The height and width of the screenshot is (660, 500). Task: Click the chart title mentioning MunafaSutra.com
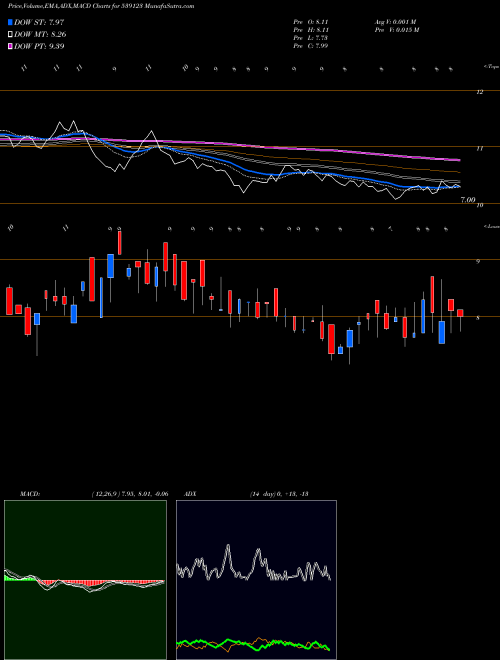(x=101, y=6)
